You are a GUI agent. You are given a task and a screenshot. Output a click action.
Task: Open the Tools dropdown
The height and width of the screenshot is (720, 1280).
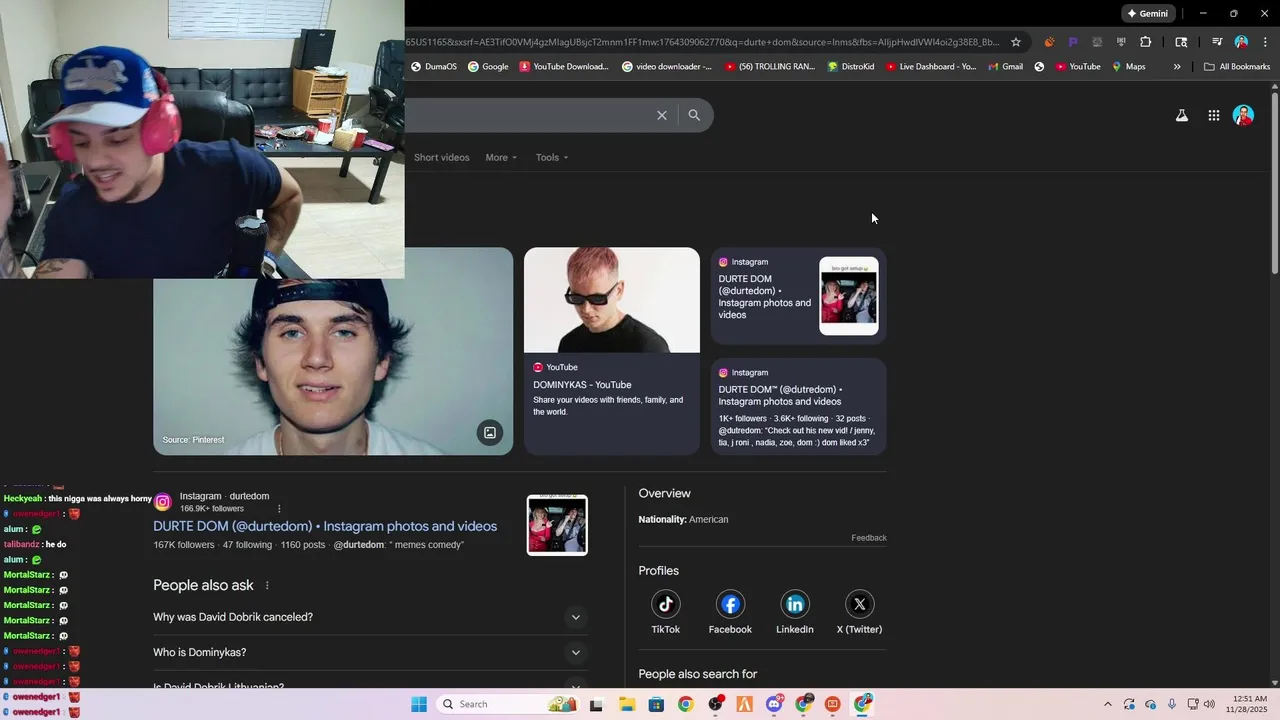click(551, 157)
